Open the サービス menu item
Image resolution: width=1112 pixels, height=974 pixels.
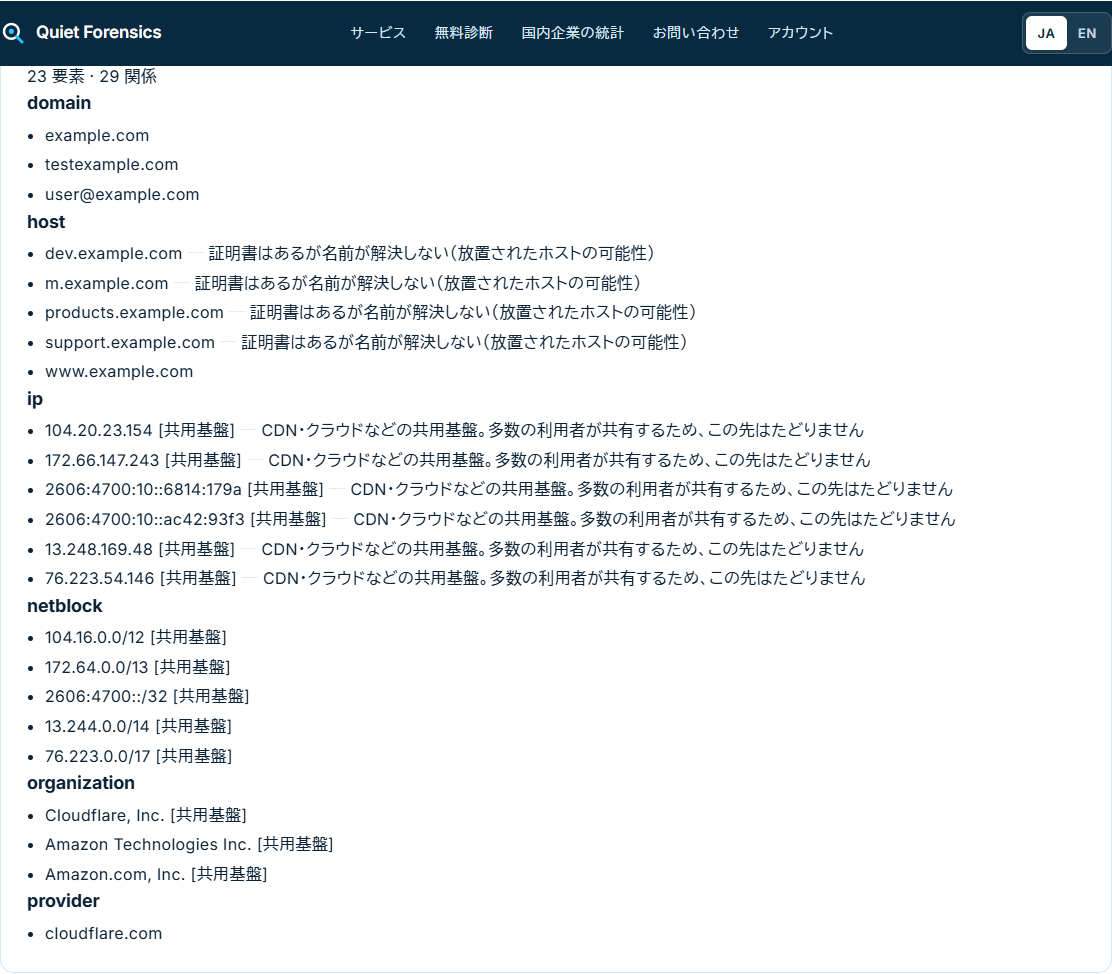tap(378, 33)
